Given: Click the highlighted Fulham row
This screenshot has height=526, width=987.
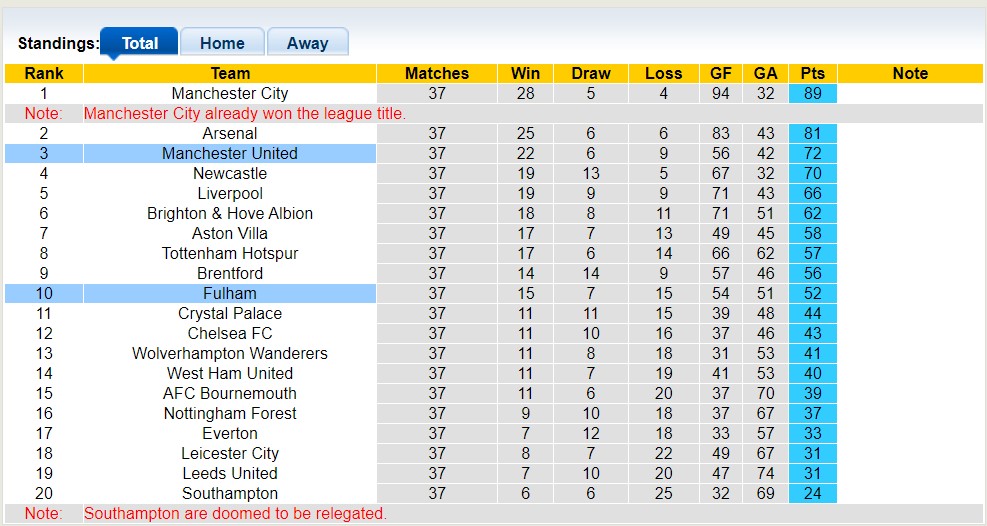Looking at the screenshot, I should (x=230, y=293).
